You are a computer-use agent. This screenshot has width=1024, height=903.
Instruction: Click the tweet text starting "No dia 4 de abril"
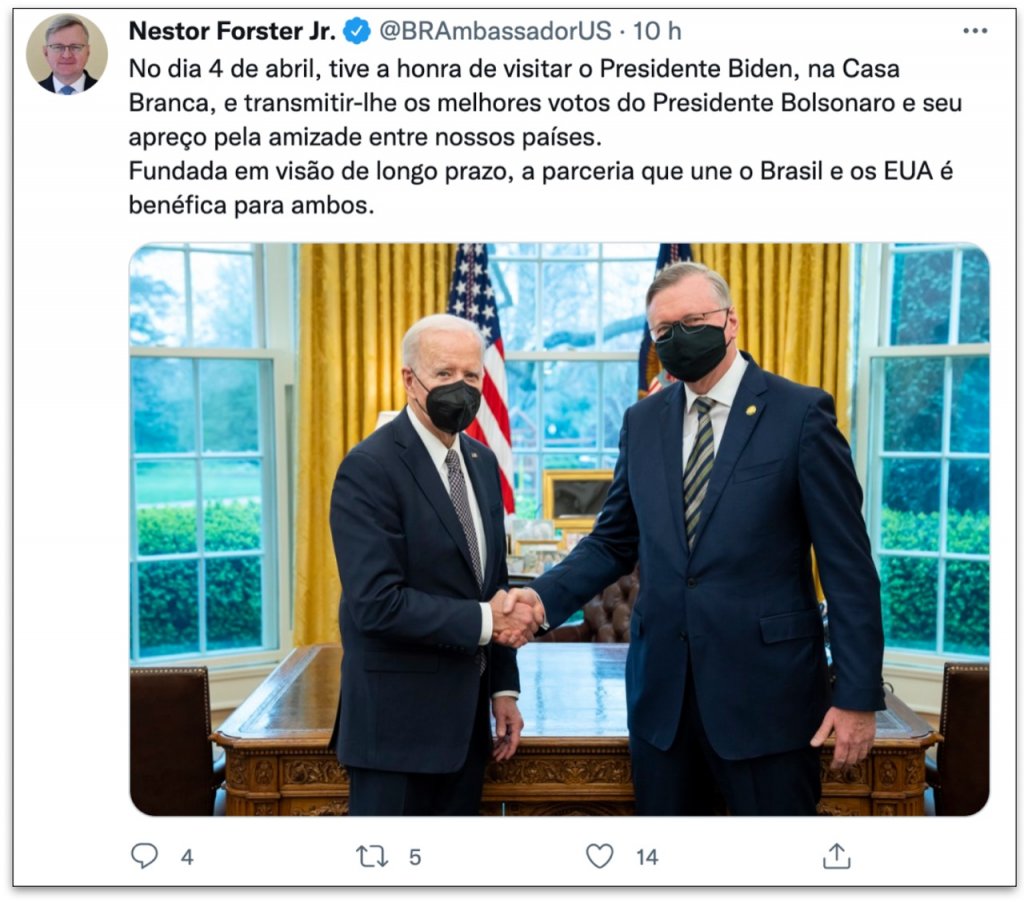(x=545, y=137)
